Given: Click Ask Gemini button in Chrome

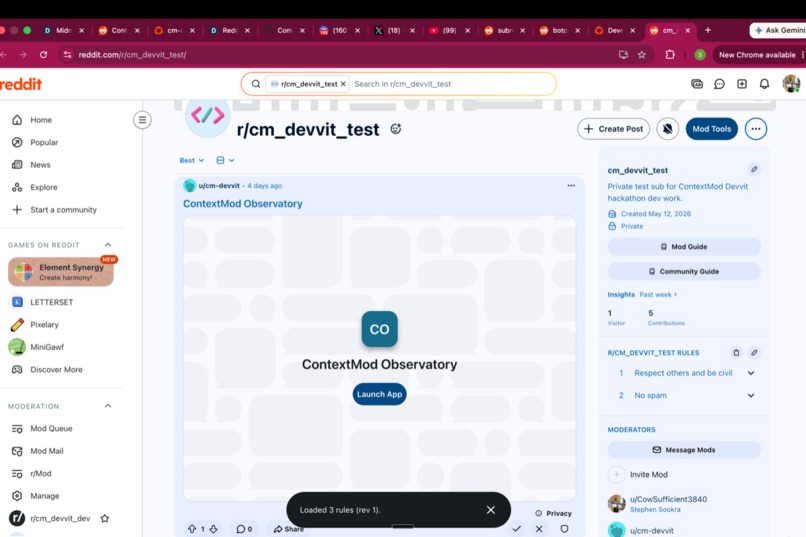Looking at the screenshot, I should click(x=778, y=30).
